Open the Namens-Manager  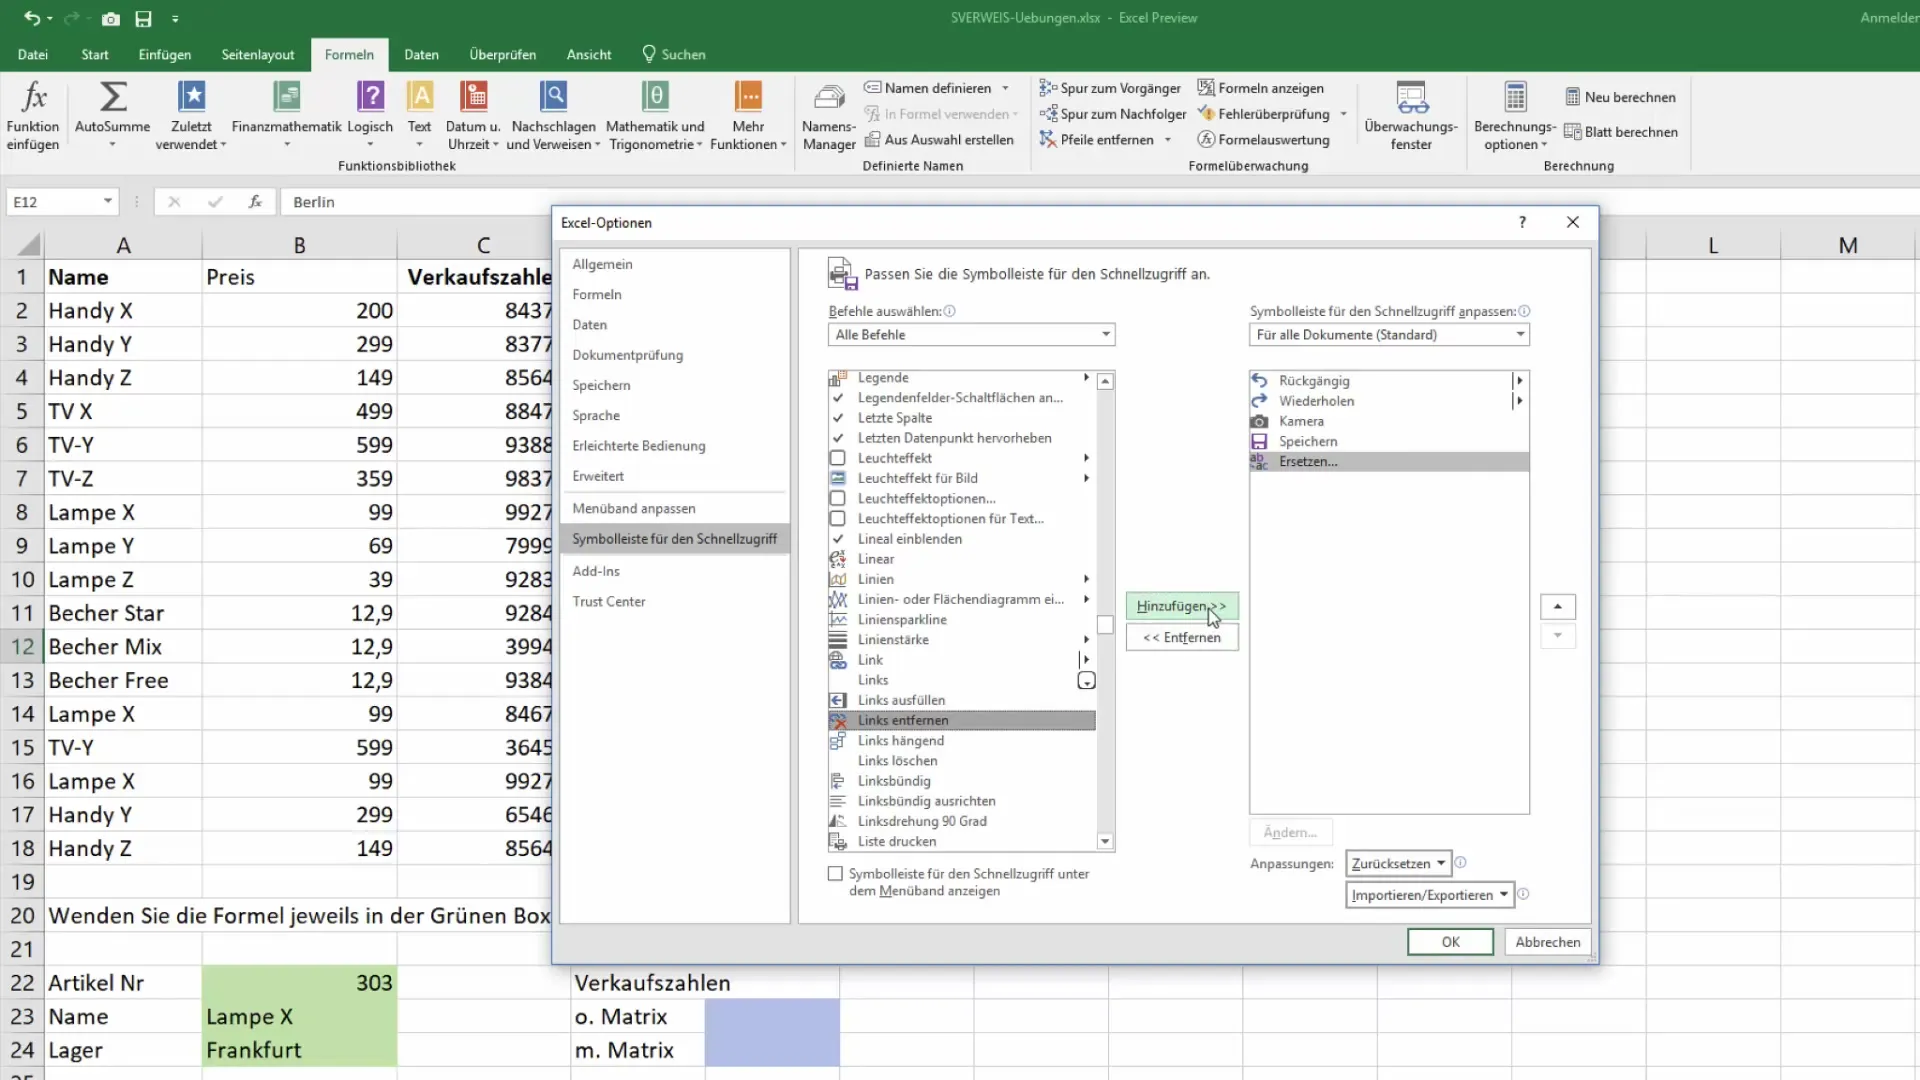tap(829, 117)
